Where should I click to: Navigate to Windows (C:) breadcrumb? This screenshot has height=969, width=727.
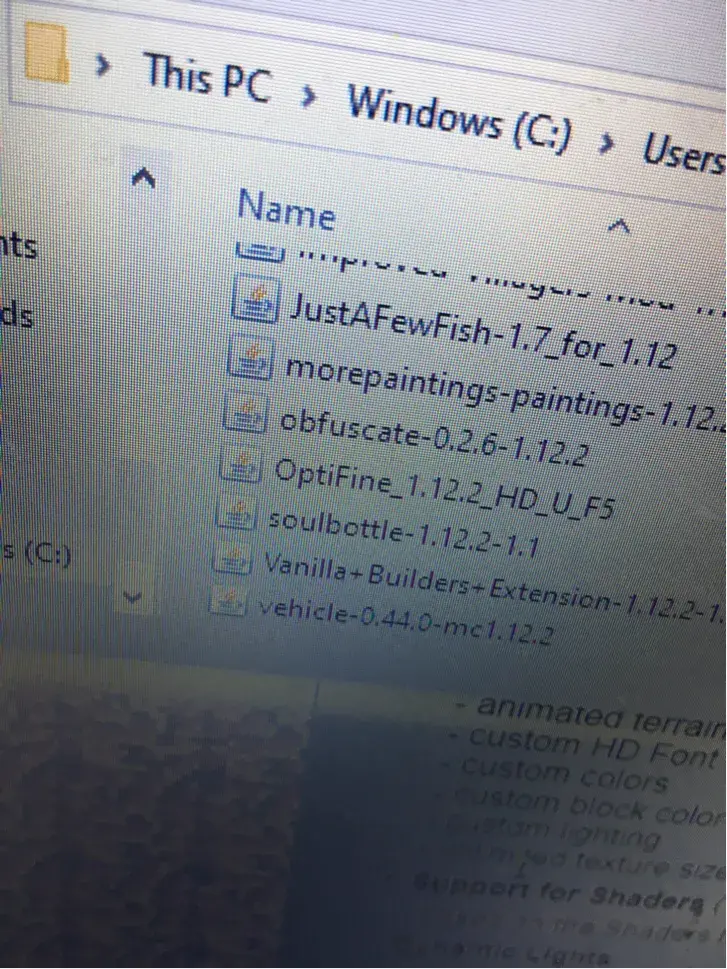click(x=459, y=119)
